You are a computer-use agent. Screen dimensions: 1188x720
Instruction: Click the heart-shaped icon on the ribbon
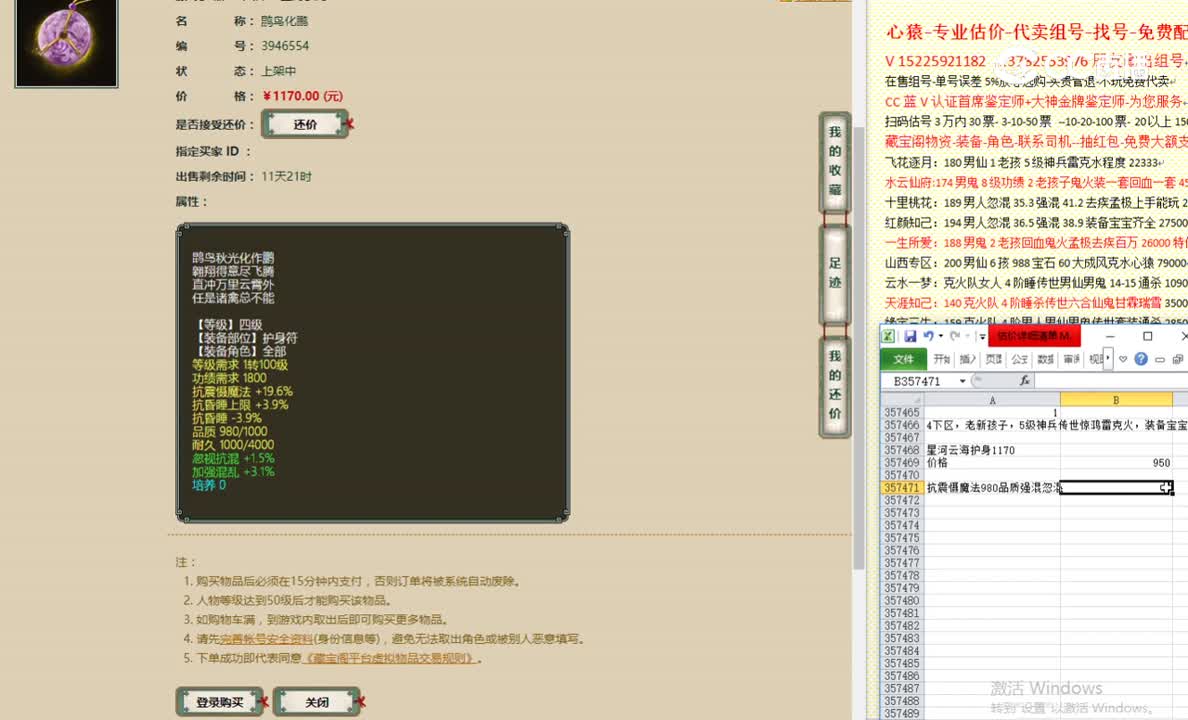1122,359
